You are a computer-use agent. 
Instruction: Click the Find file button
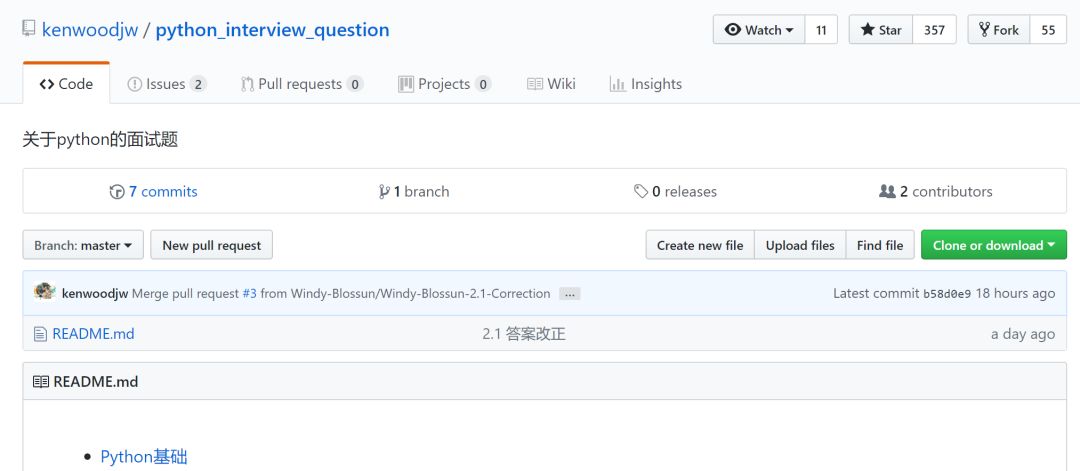pos(880,245)
